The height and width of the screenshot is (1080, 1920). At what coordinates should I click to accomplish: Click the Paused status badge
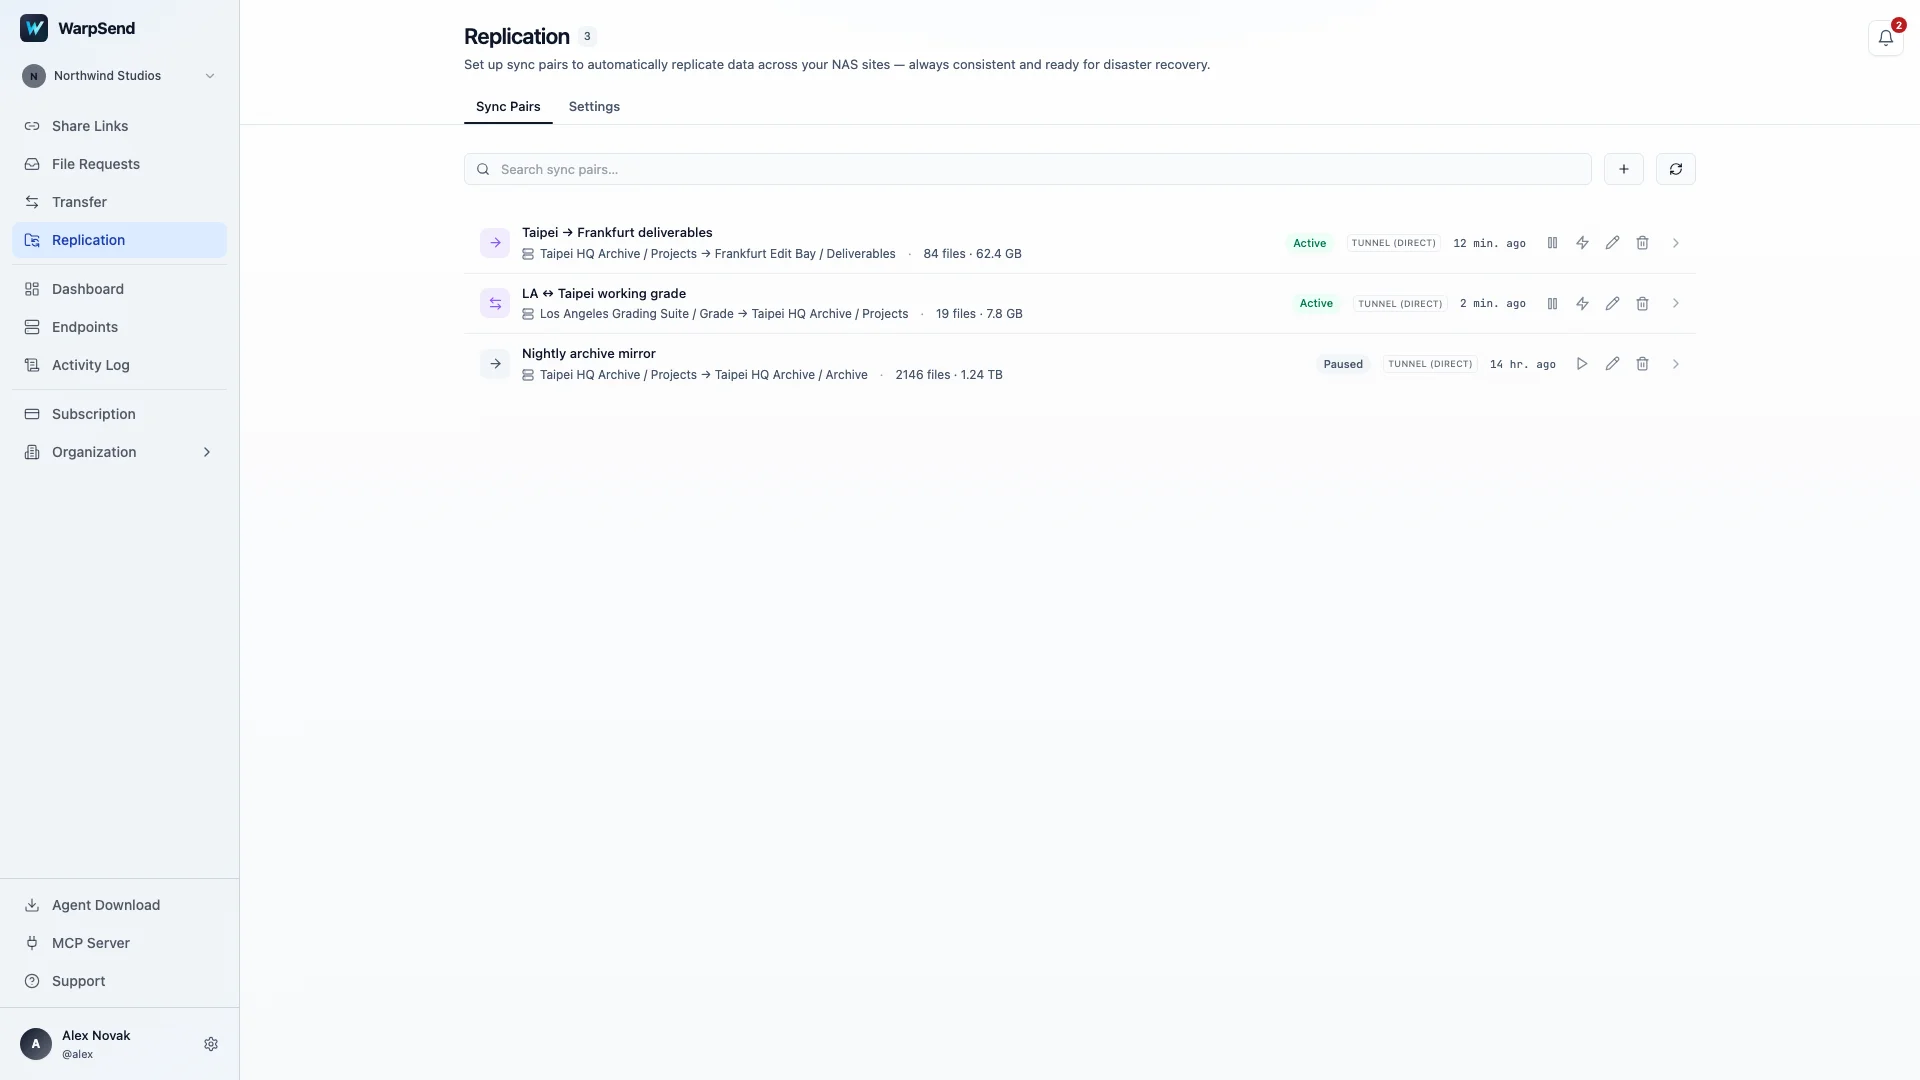[x=1343, y=364]
